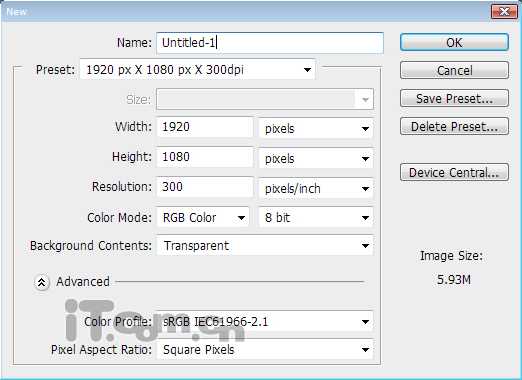Screen dimensions: 522x380
Task: Open the Preset dropdown
Action: [x=197, y=70]
